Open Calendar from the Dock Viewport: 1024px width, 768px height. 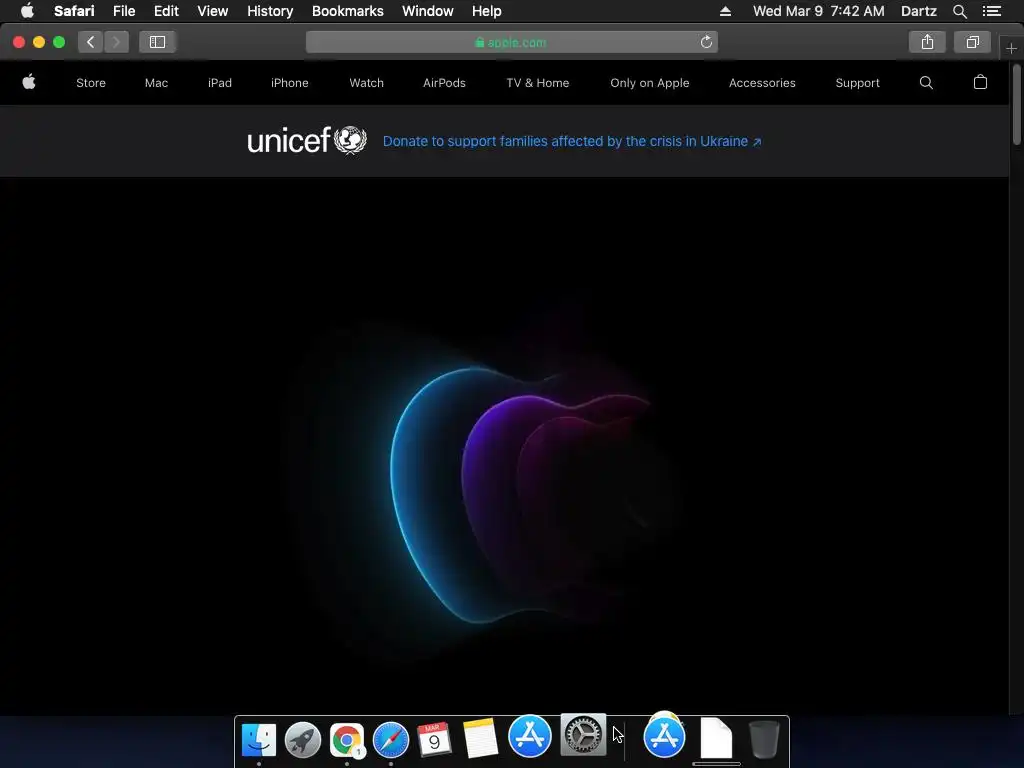[434, 740]
